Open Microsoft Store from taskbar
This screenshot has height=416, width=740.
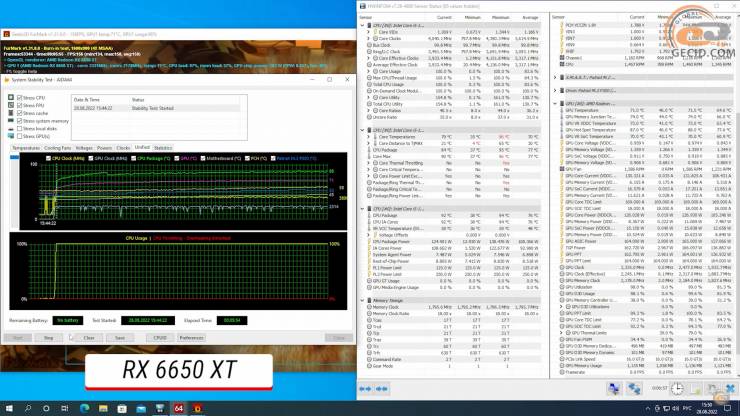pyautogui.click(x=122, y=408)
